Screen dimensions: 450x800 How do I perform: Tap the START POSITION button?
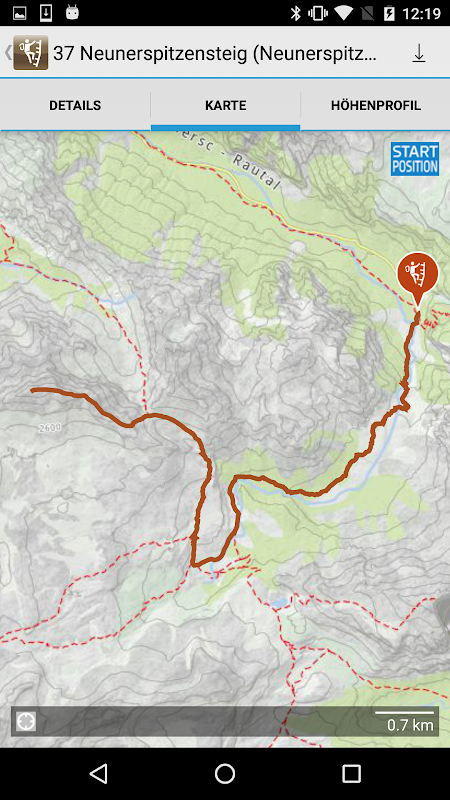tap(415, 159)
